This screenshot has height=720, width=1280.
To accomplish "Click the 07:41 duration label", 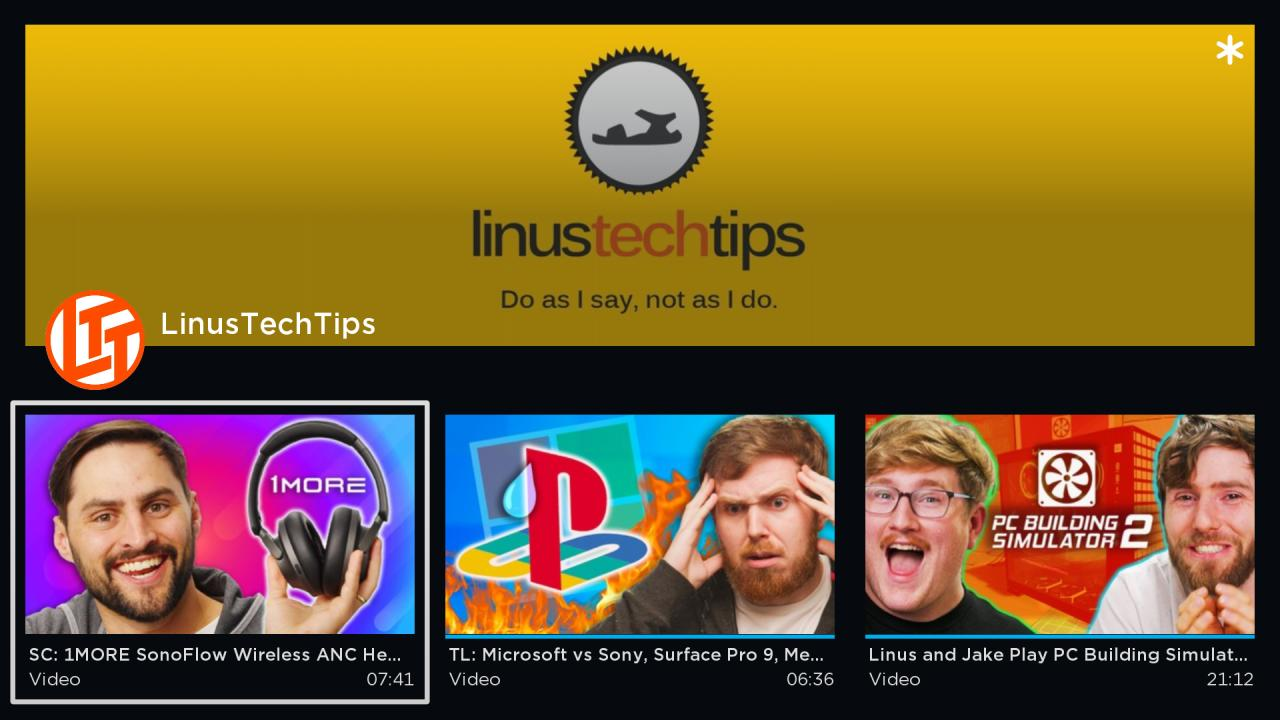I will point(390,679).
